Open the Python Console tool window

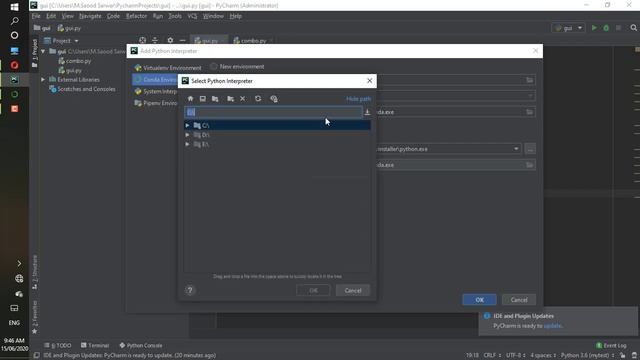pyautogui.click(x=140, y=345)
